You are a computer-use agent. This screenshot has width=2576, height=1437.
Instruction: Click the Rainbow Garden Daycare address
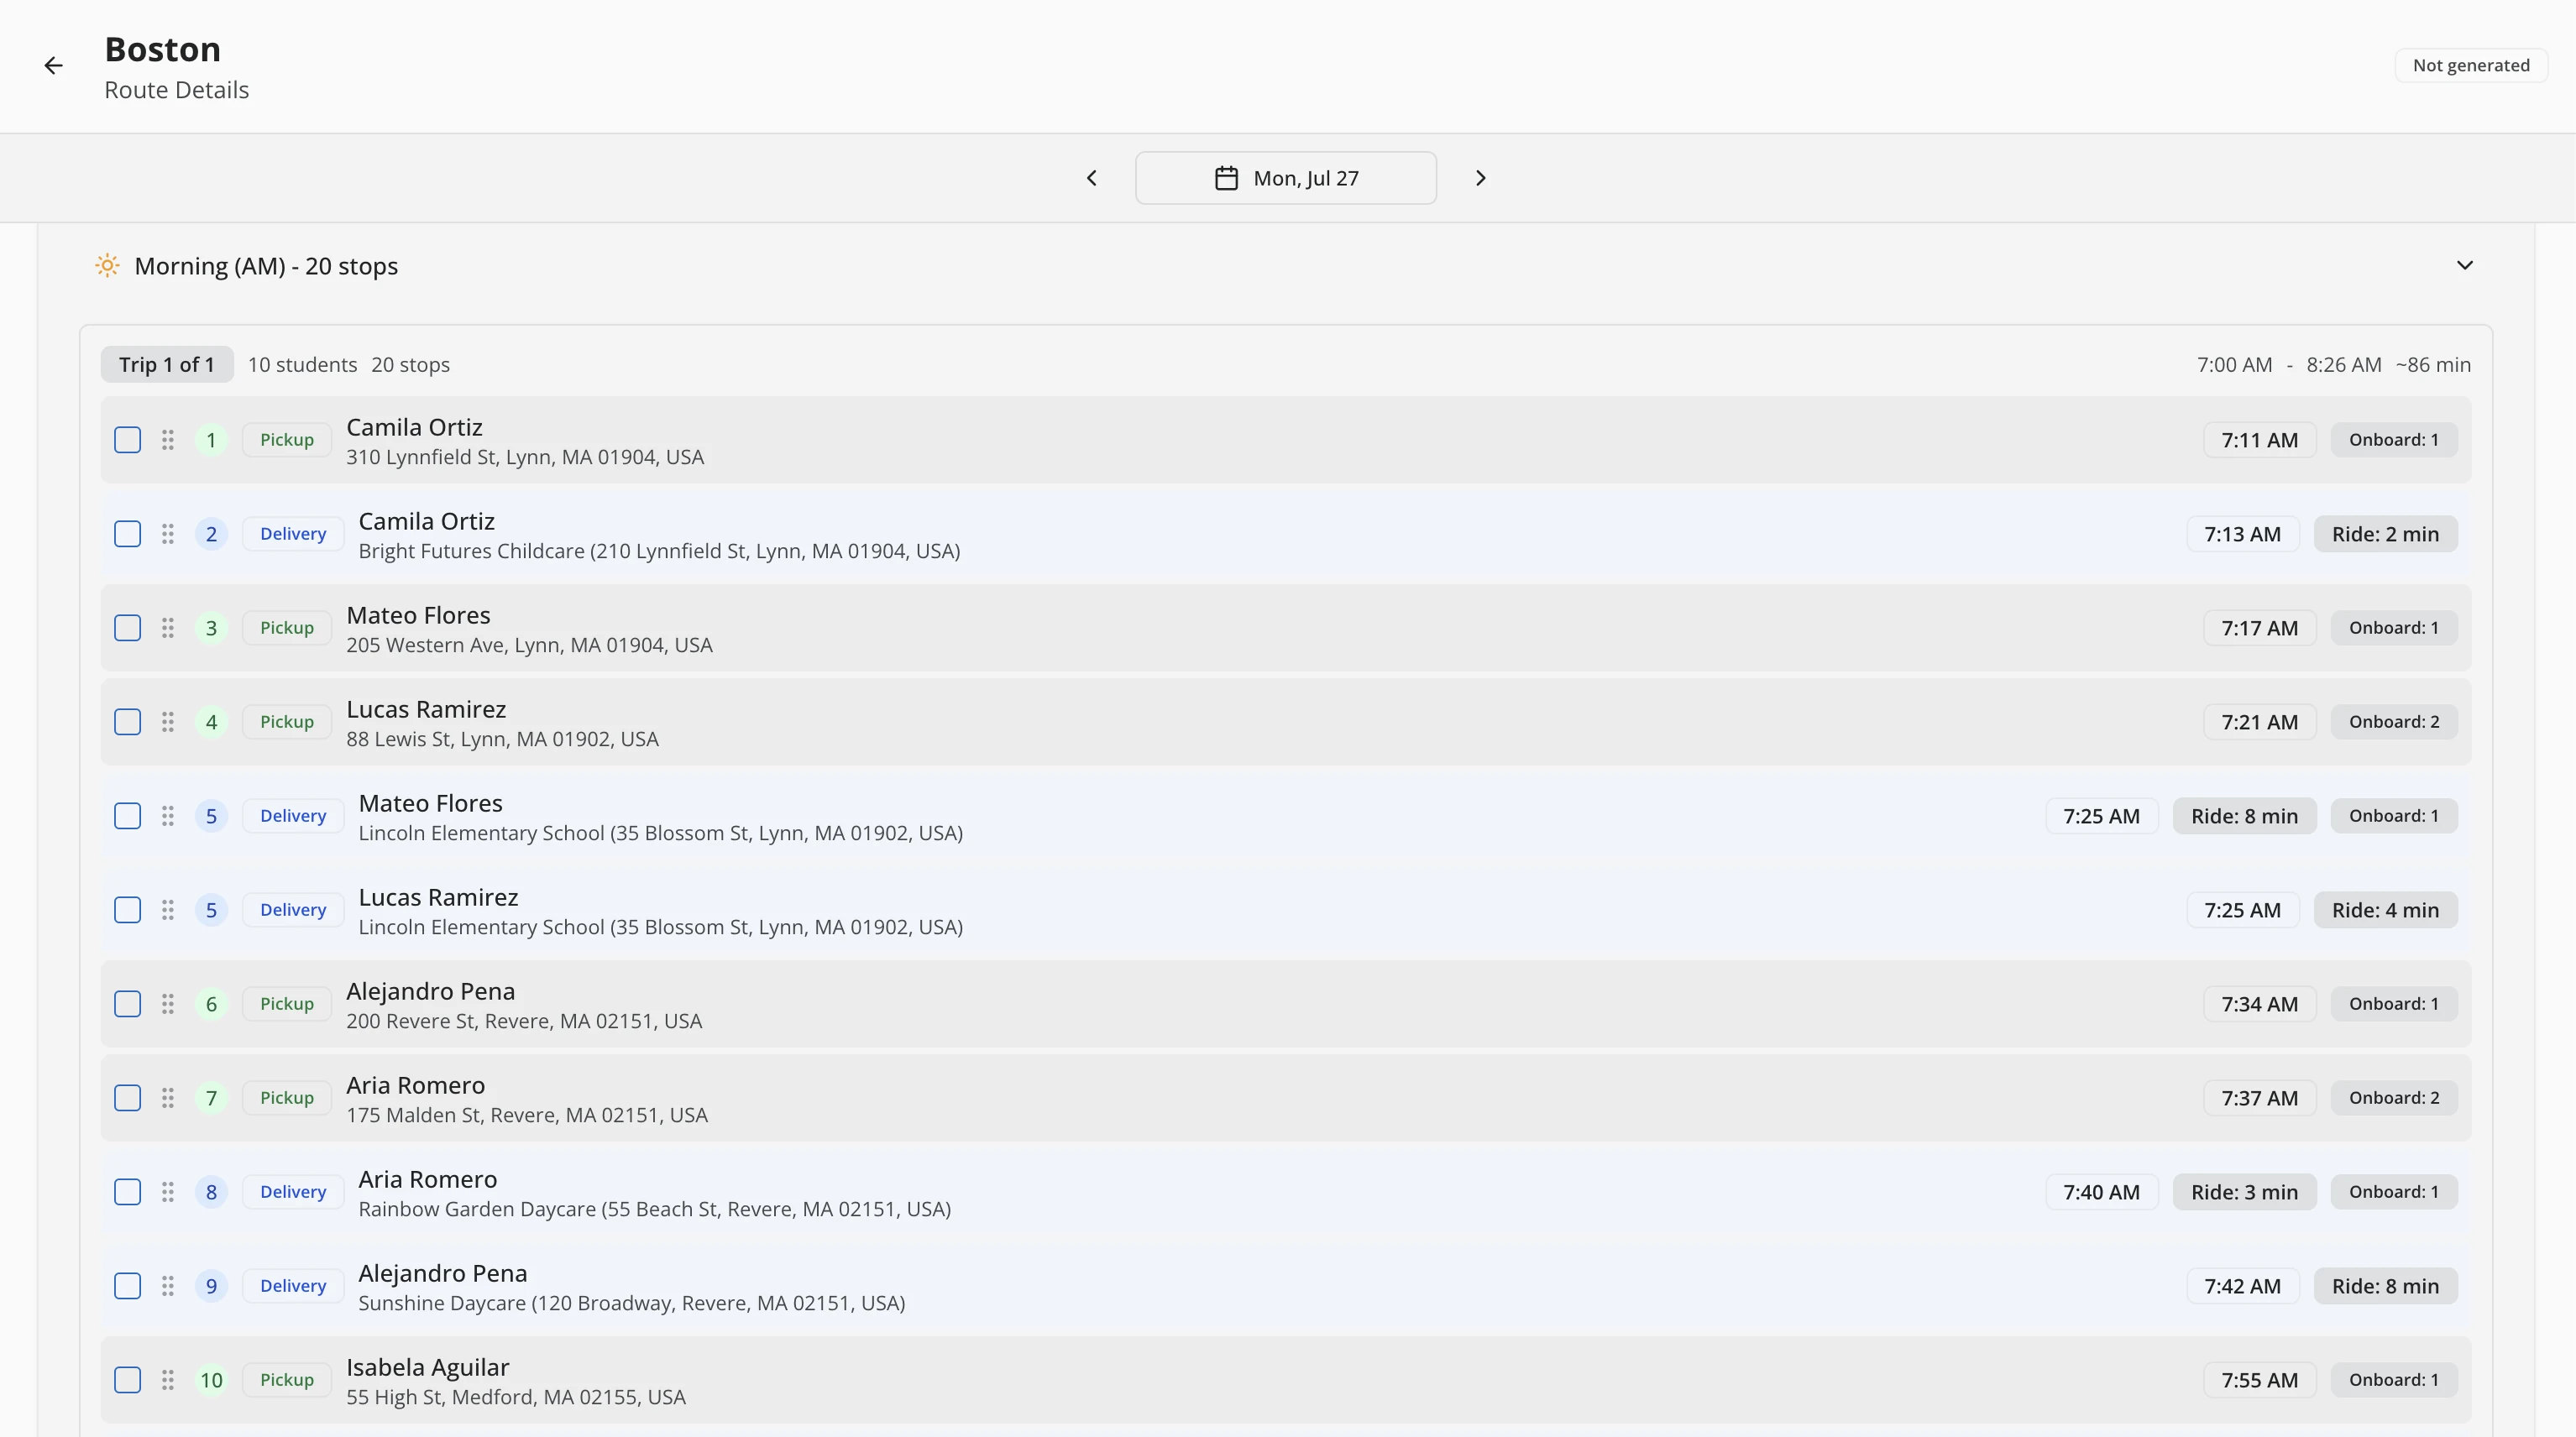654,1209
